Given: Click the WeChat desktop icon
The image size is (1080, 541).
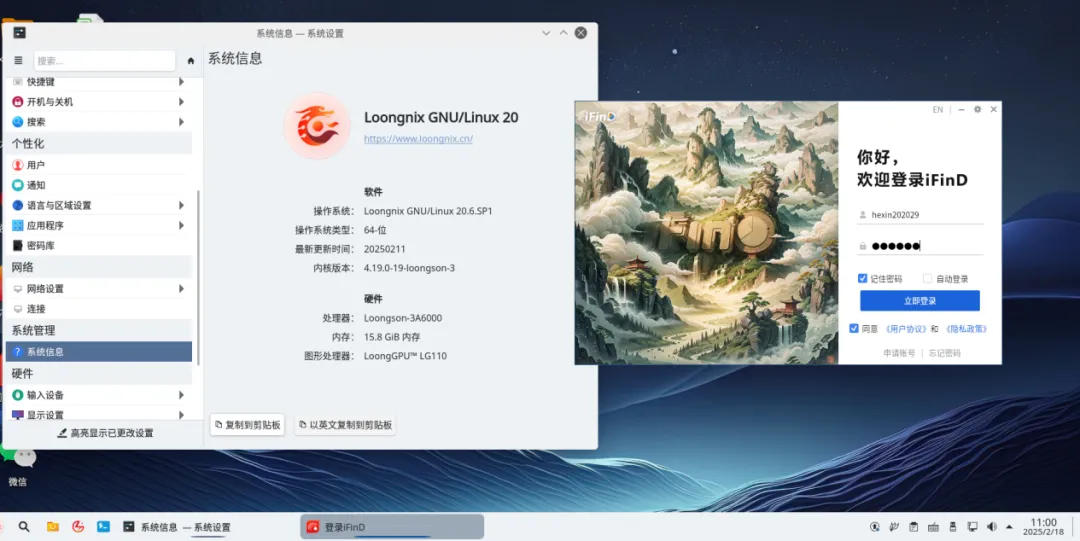Looking at the screenshot, I should (20, 460).
